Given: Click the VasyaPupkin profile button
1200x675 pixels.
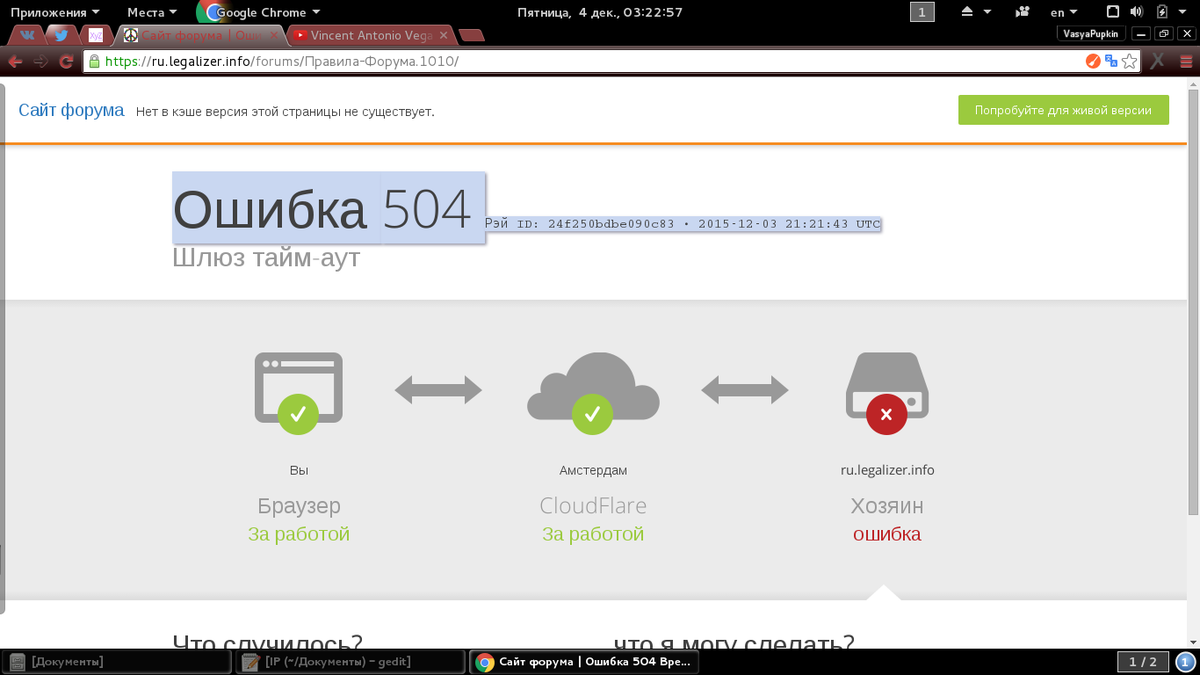Looking at the screenshot, I should click(1091, 33).
